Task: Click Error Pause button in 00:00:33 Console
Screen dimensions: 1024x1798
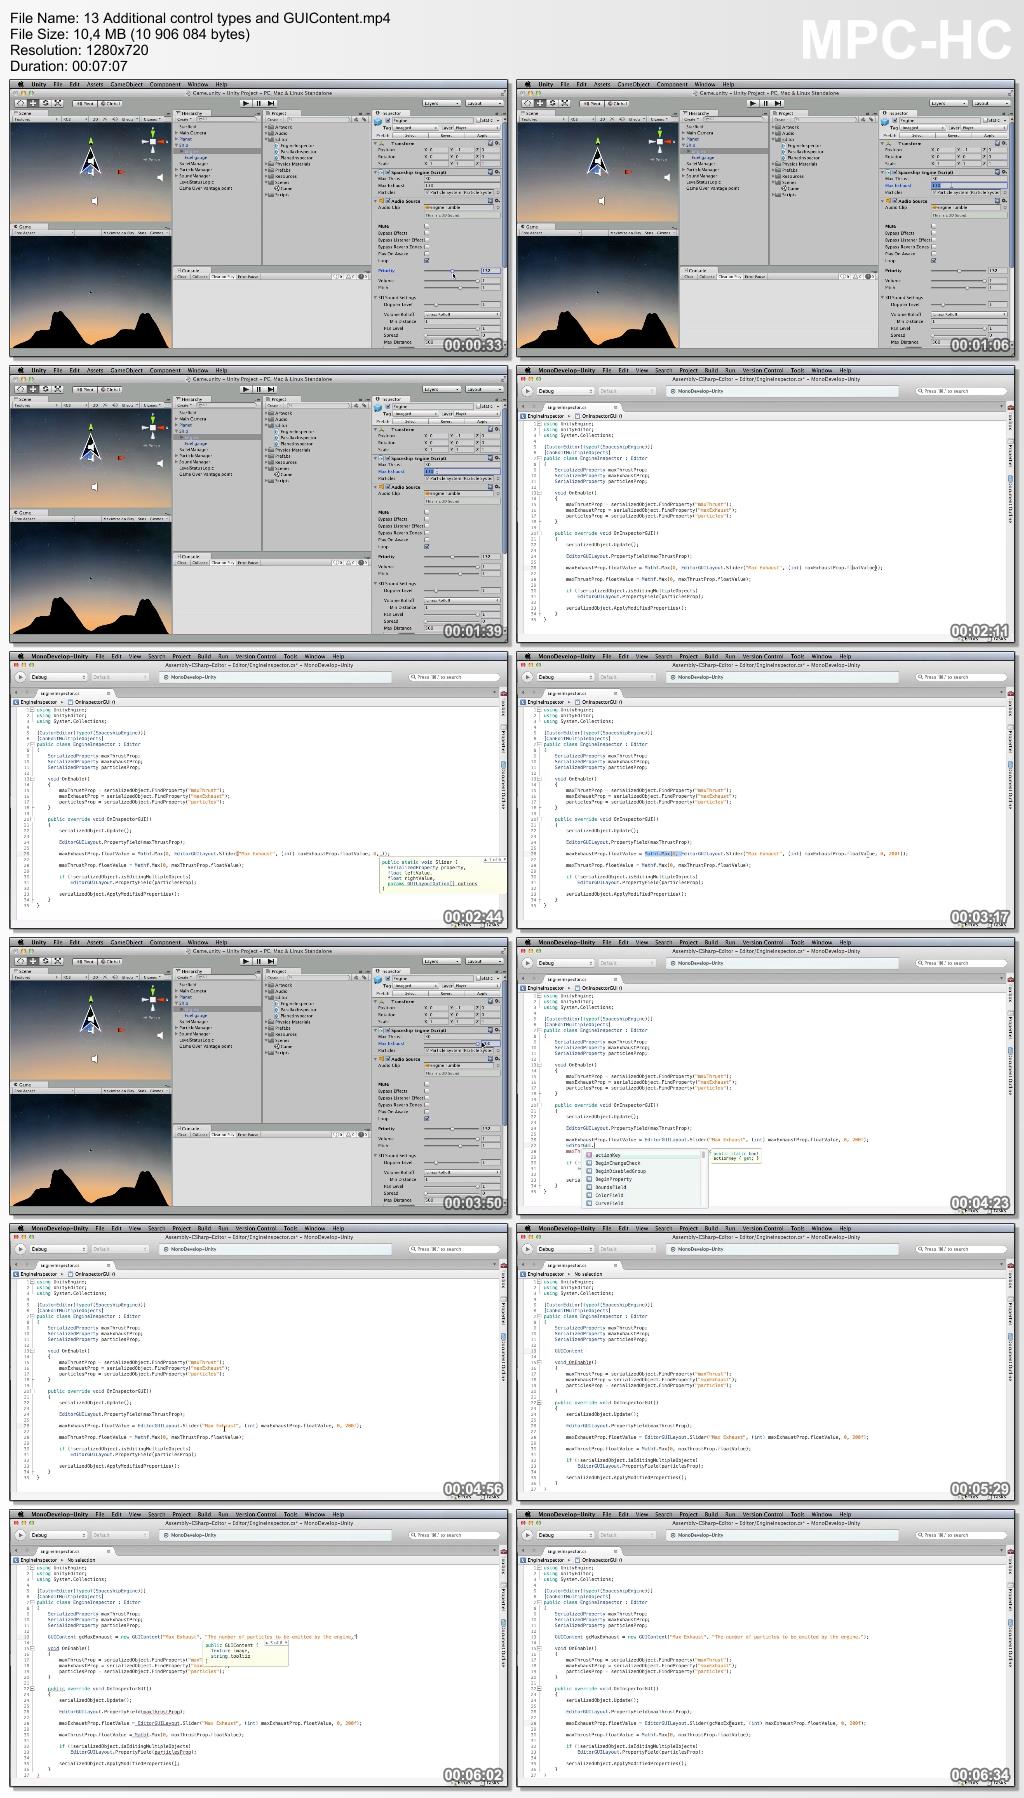Action: (247, 277)
